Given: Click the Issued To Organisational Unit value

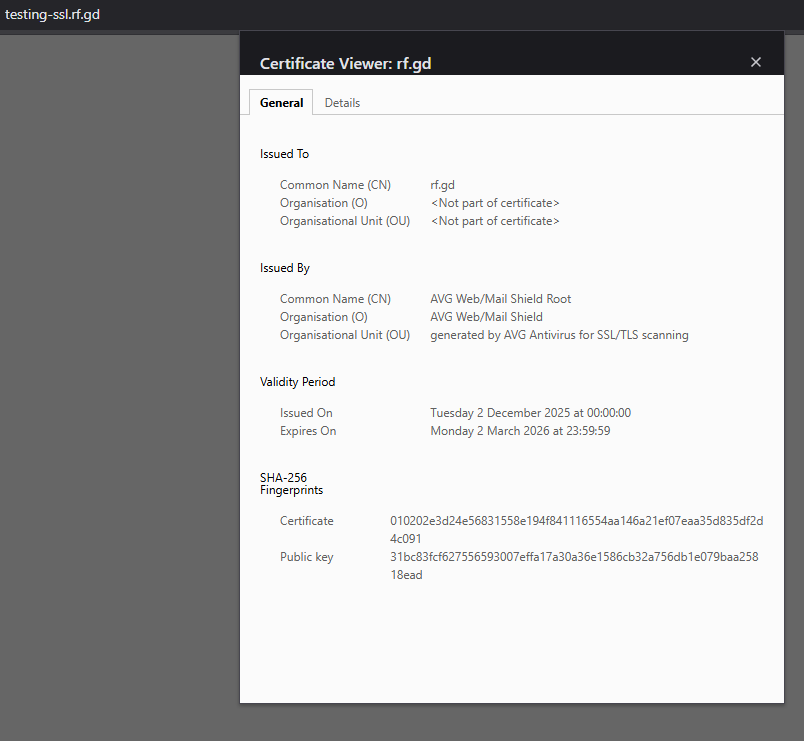Looking at the screenshot, I should (494, 221).
